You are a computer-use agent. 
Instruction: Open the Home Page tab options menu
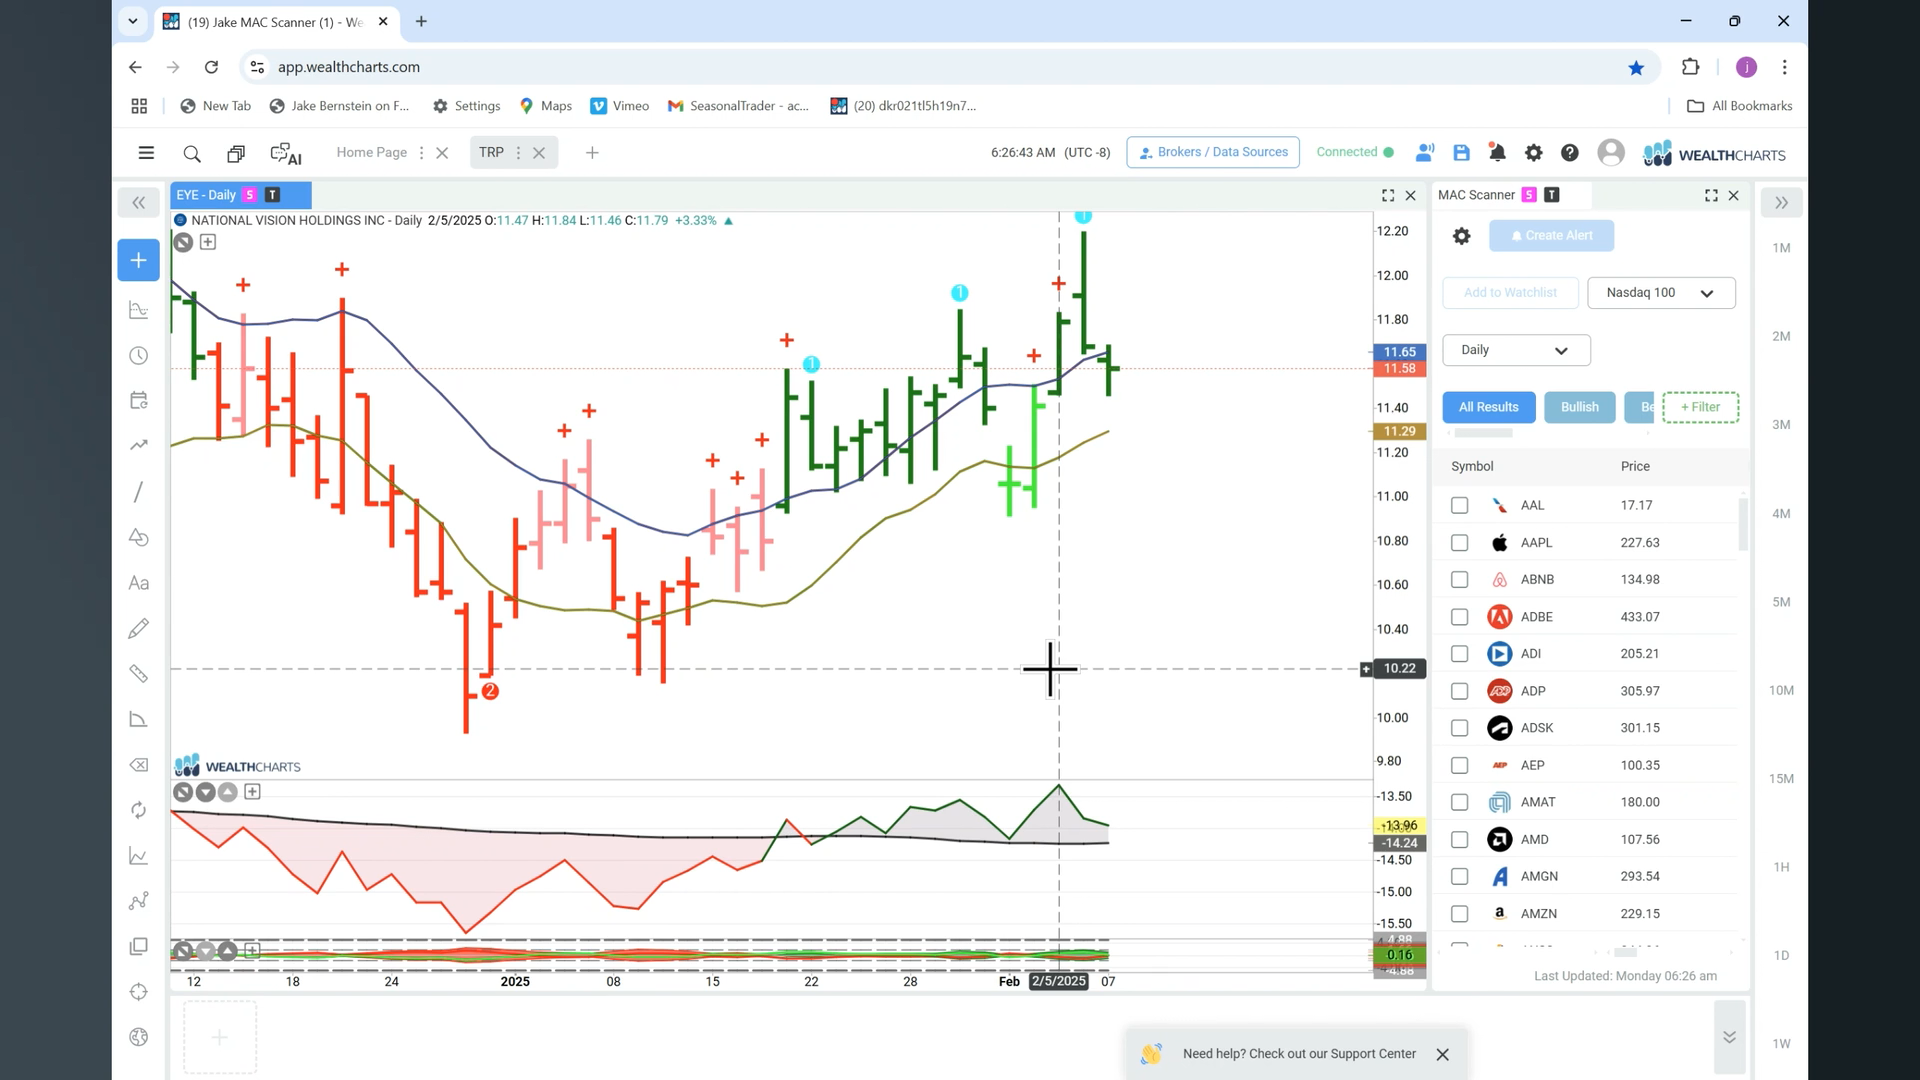click(x=421, y=153)
